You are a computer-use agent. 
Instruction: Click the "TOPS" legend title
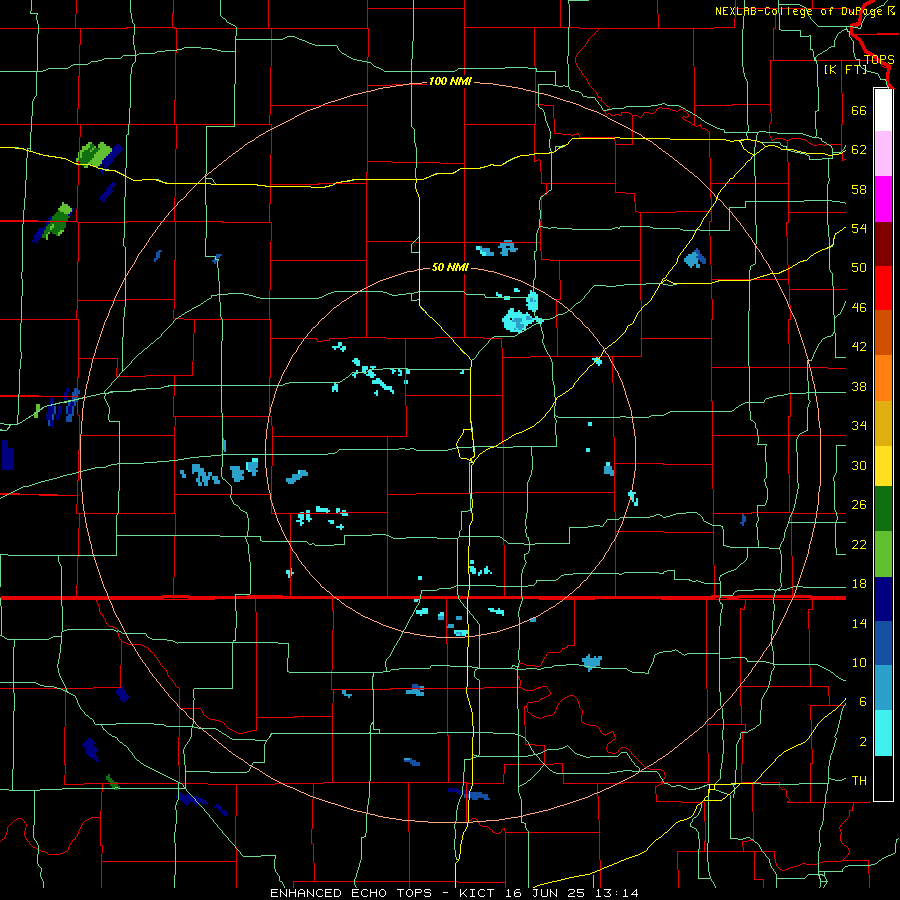pyautogui.click(x=879, y=59)
